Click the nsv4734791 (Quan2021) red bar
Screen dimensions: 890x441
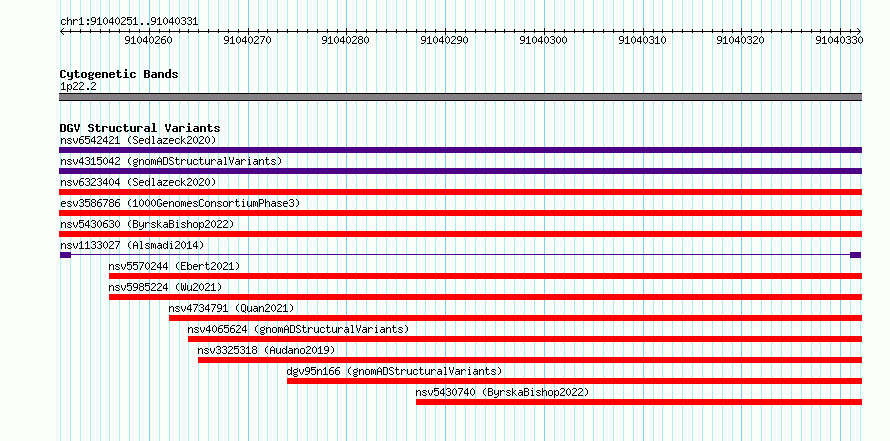click(x=515, y=318)
